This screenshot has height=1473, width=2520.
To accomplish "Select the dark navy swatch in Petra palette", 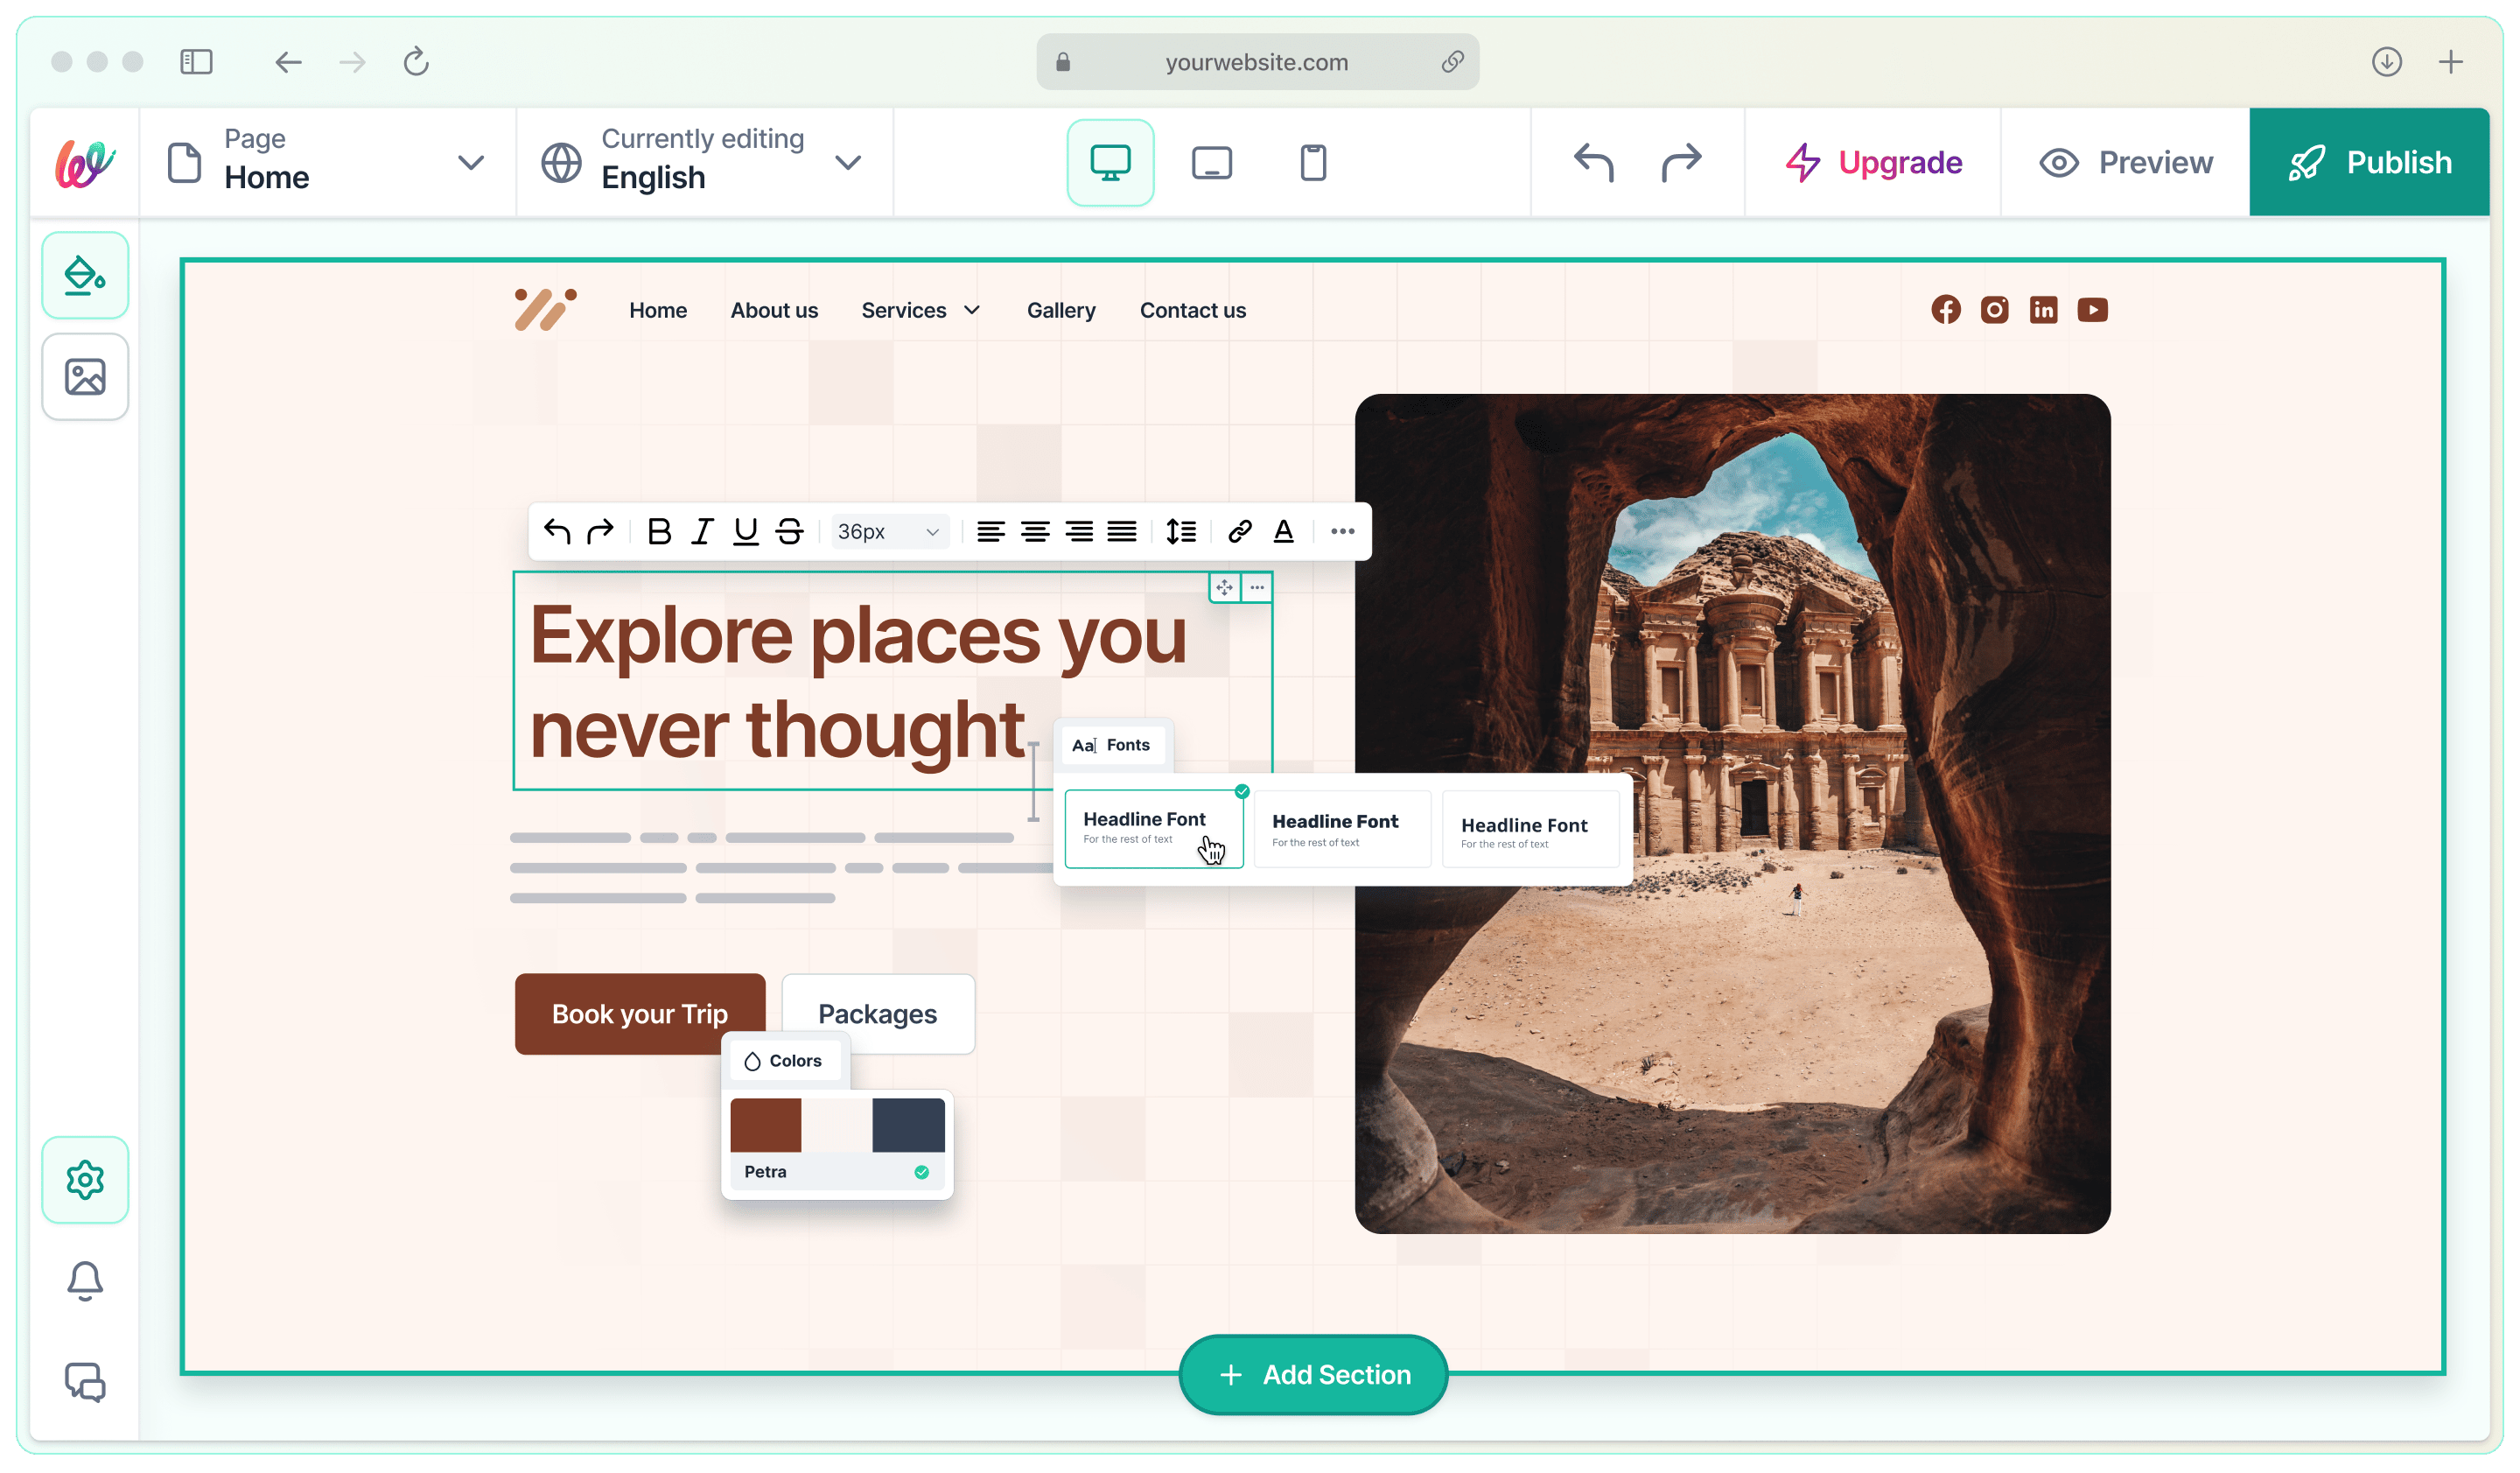I will point(908,1125).
